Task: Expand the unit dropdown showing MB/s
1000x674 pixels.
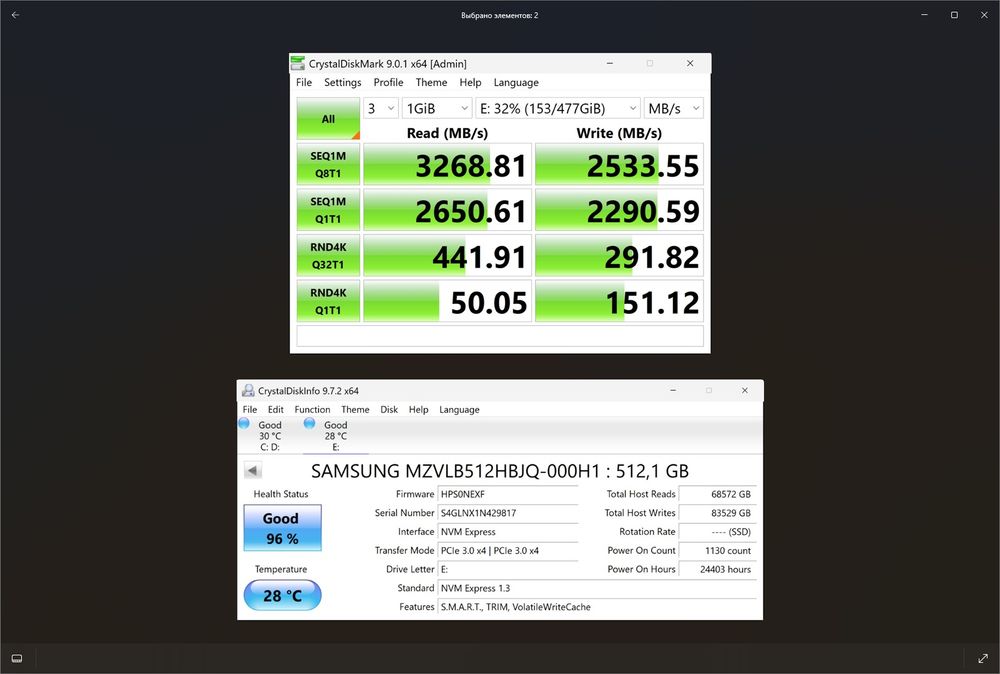Action: click(673, 108)
